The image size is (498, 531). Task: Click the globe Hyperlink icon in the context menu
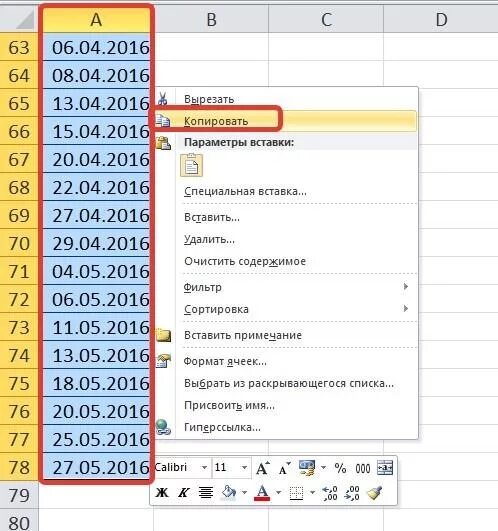(163, 427)
